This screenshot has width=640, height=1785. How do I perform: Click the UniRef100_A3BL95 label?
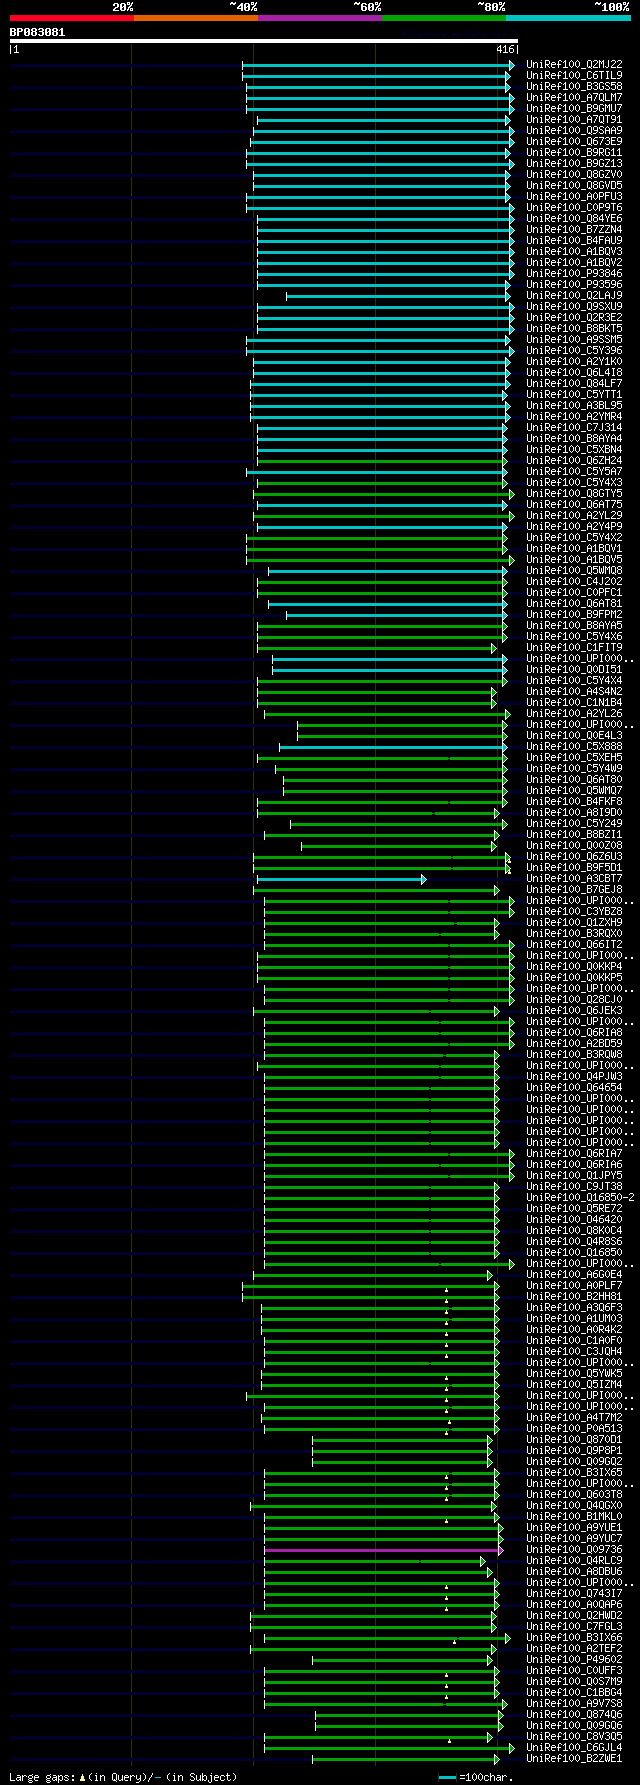tap(574, 405)
